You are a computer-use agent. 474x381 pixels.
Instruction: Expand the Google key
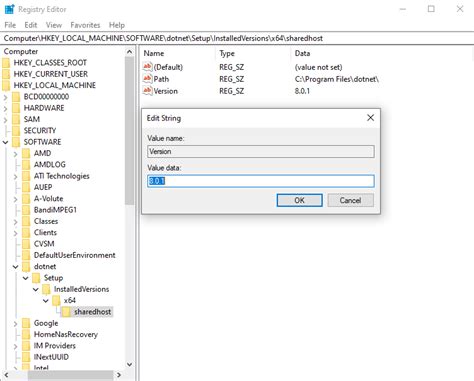point(15,324)
